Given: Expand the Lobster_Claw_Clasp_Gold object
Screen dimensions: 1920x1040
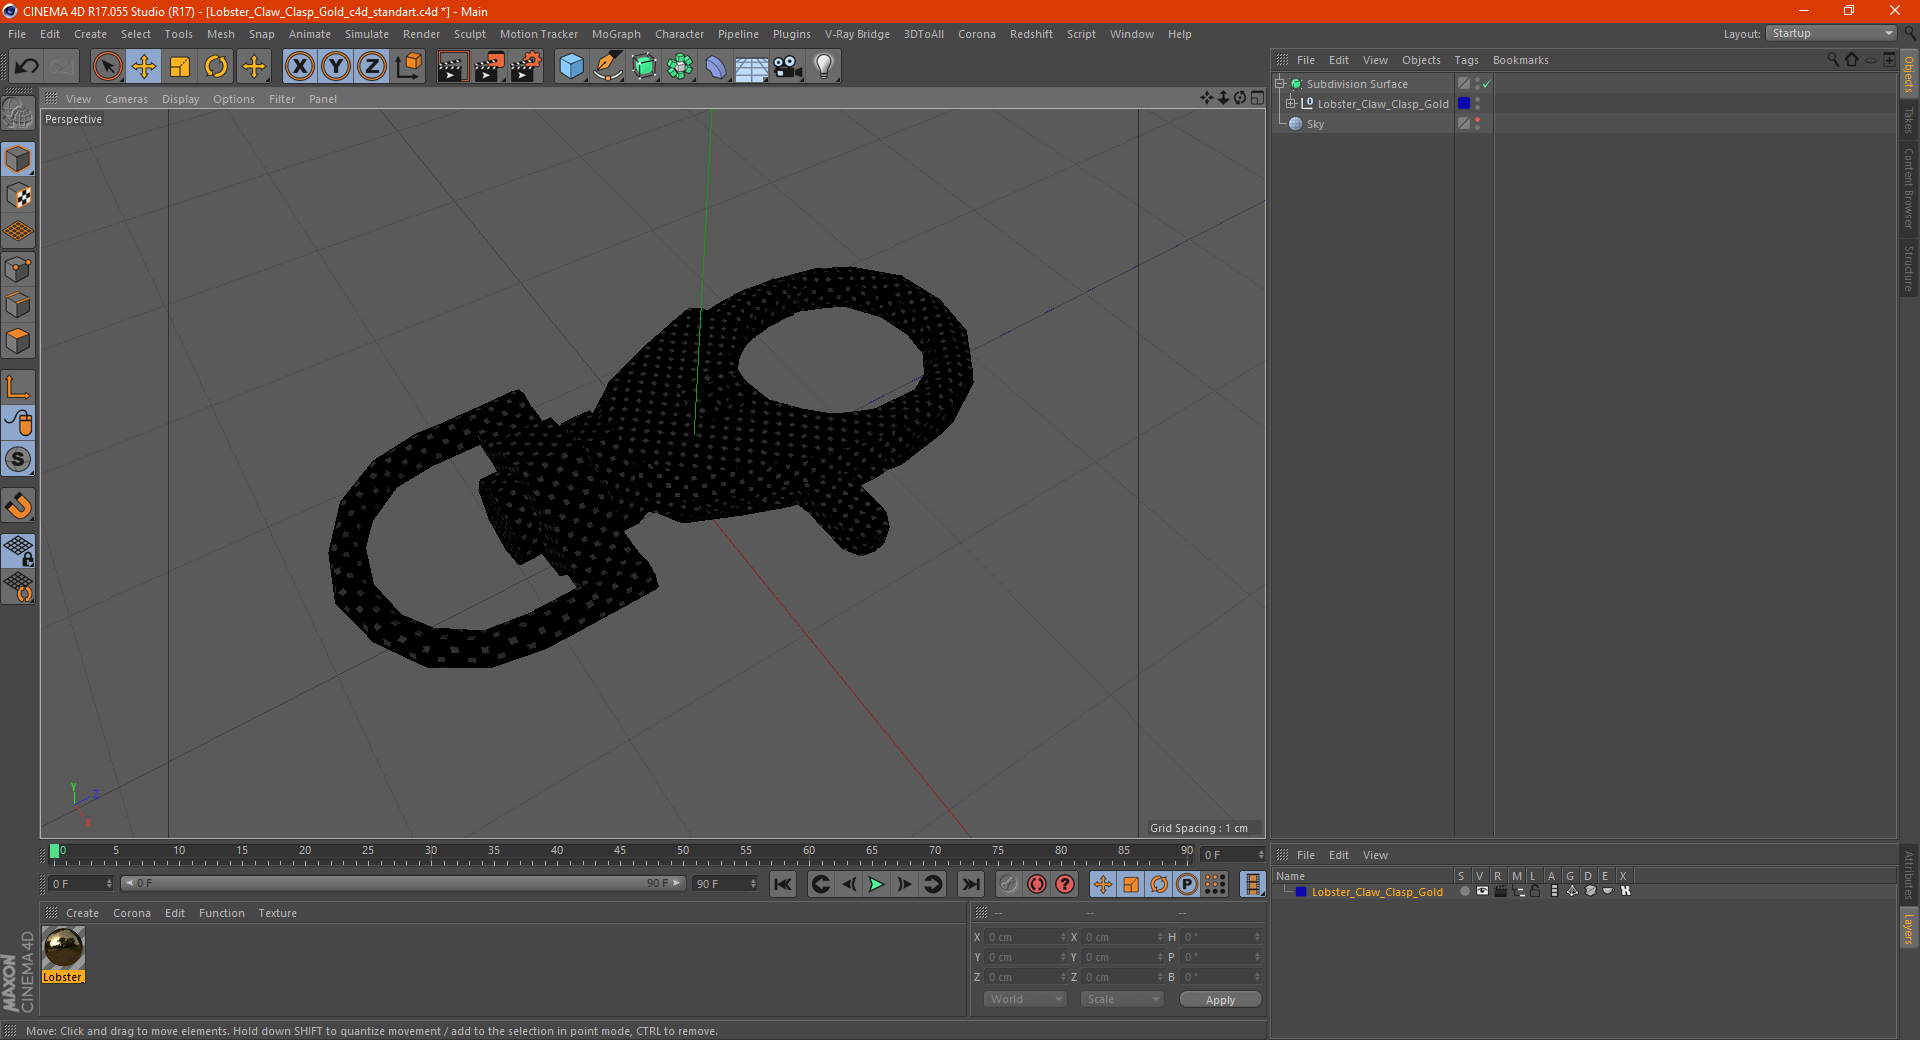Looking at the screenshot, I should point(1290,104).
